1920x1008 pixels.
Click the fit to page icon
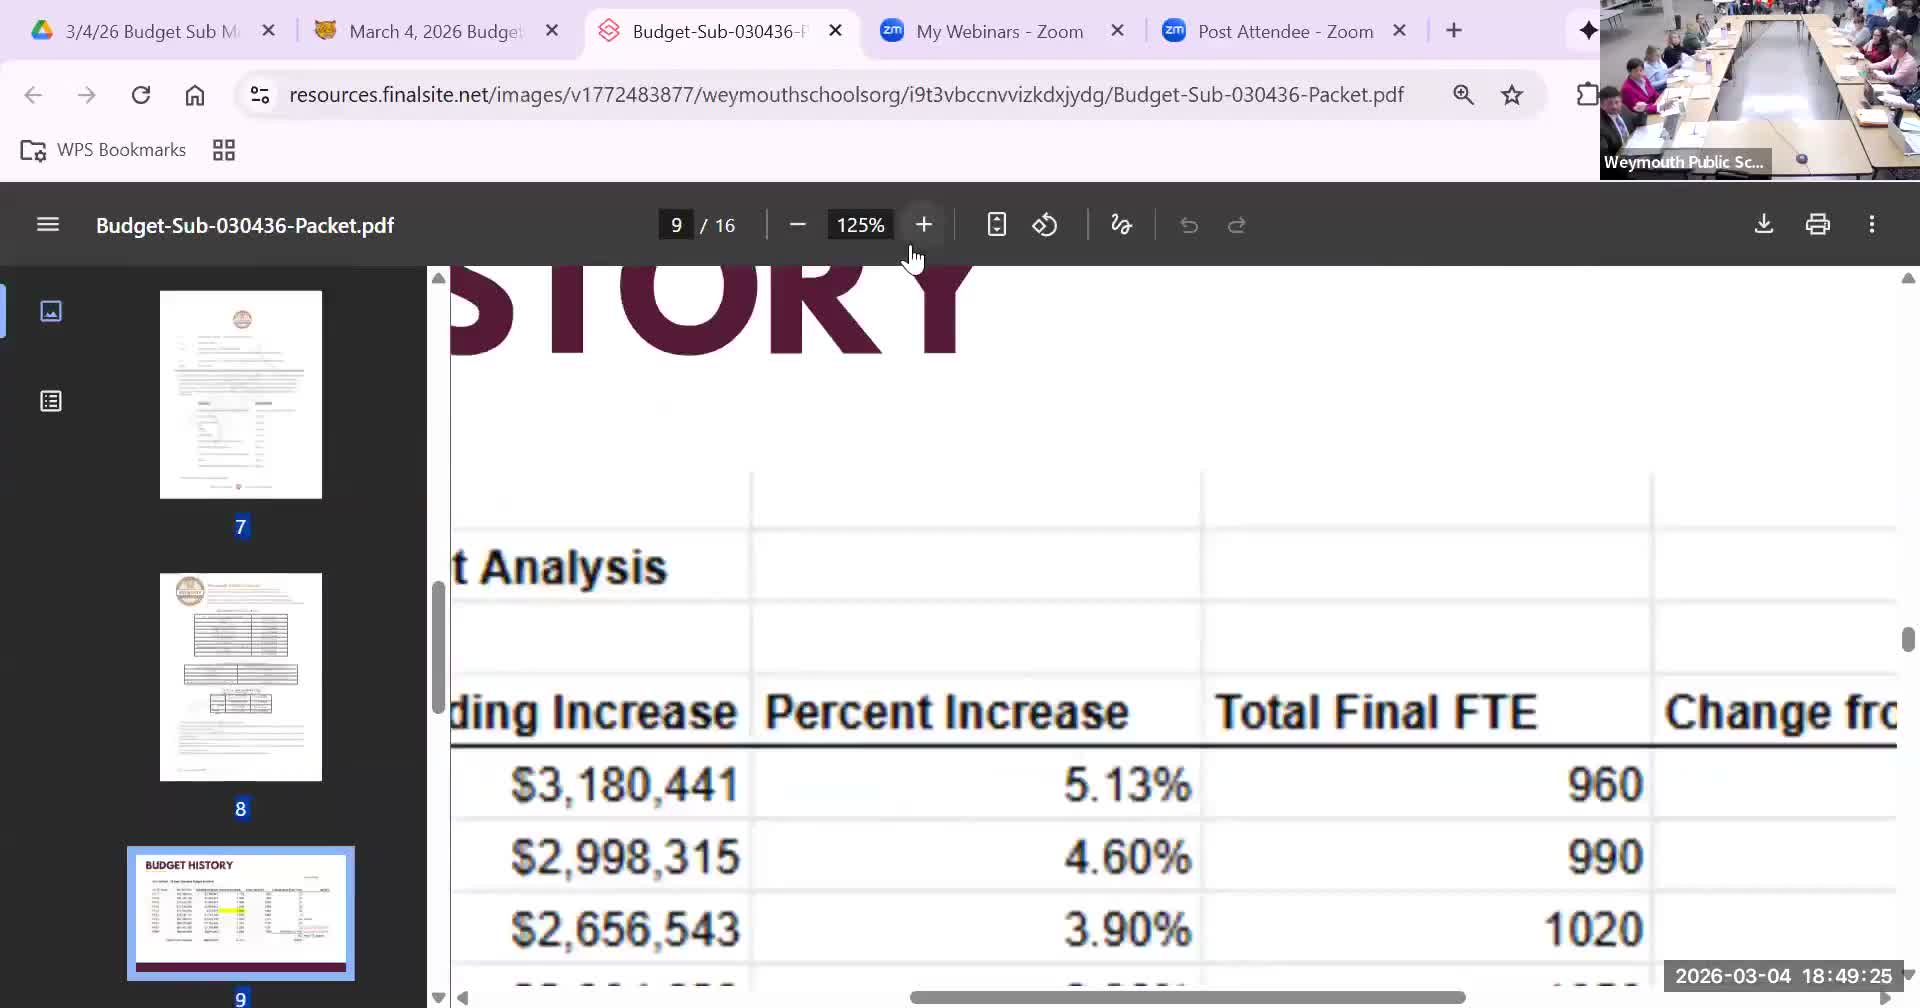click(x=996, y=225)
